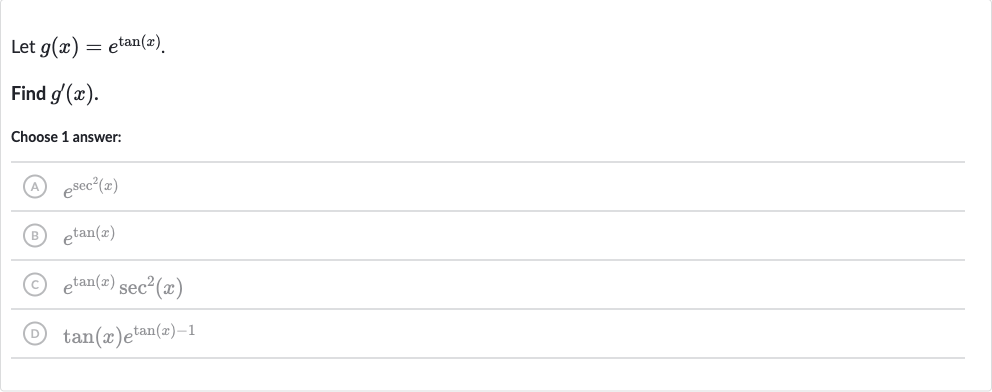Click the 'Choose 1 answer:' label
The width and height of the screenshot is (992, 392).
pyautogui.click(x=66, y=137)
